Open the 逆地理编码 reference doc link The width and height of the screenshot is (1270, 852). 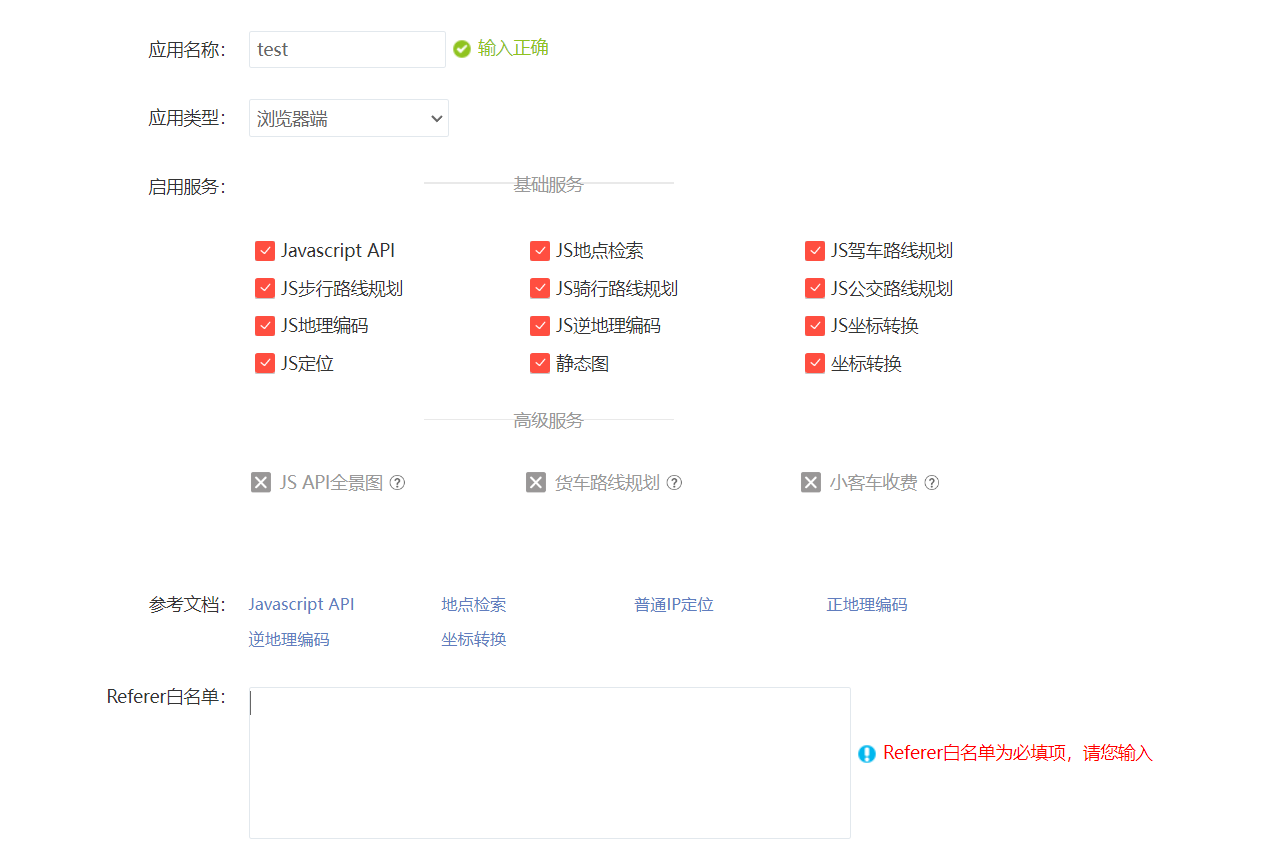[x=289, y=640]
